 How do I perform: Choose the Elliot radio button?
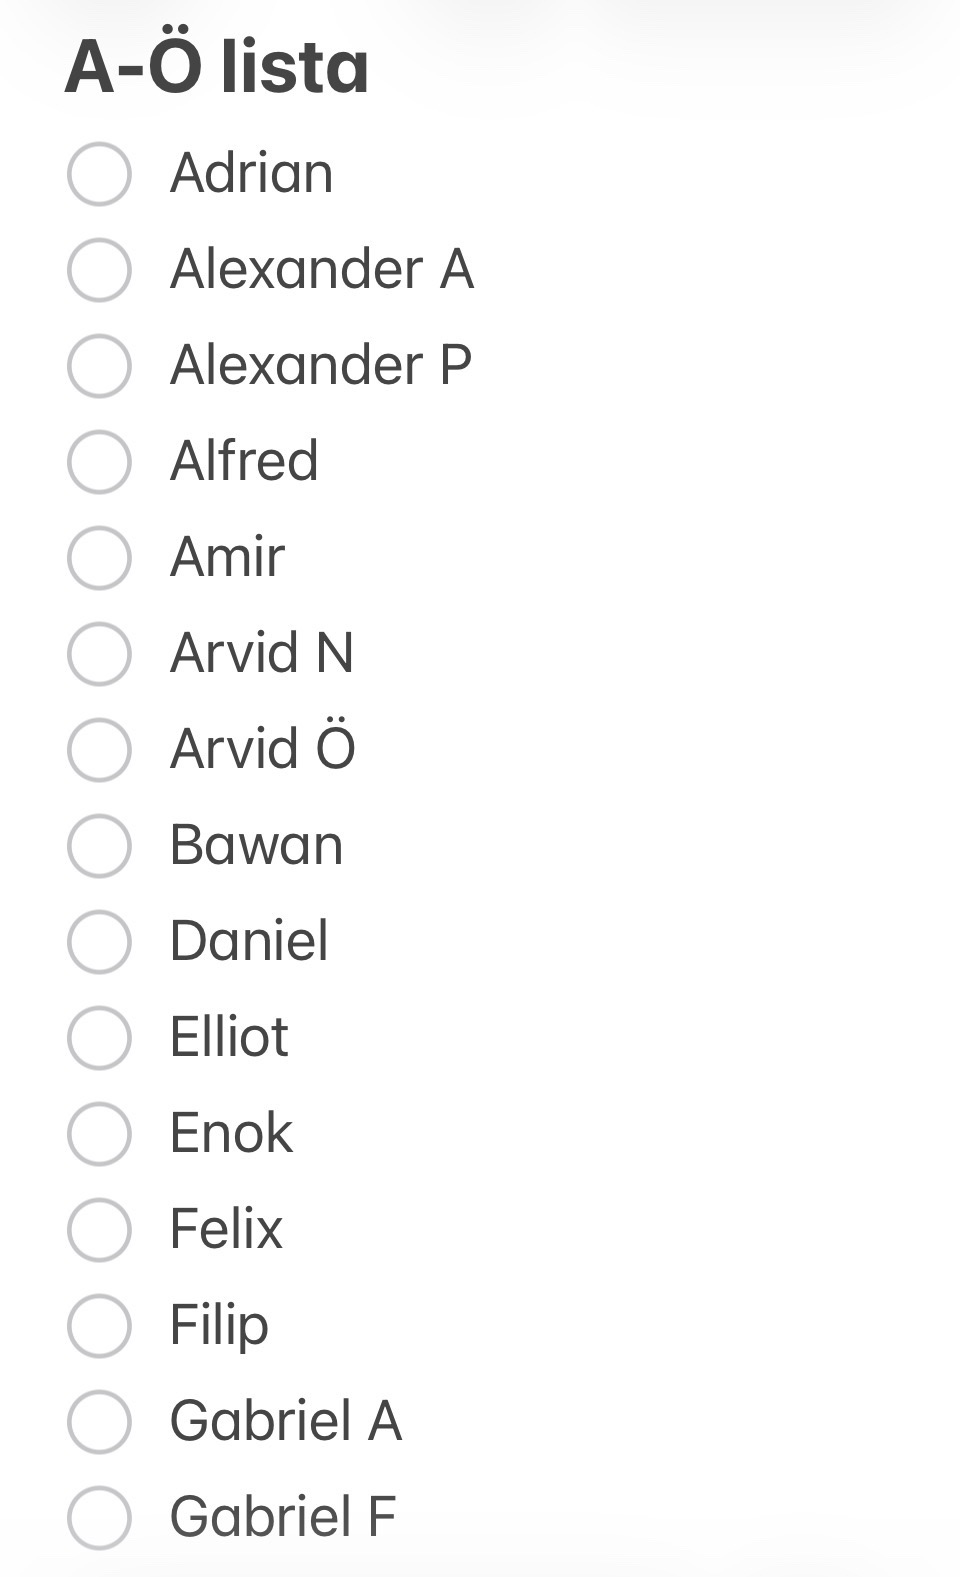pos(99,1038)
